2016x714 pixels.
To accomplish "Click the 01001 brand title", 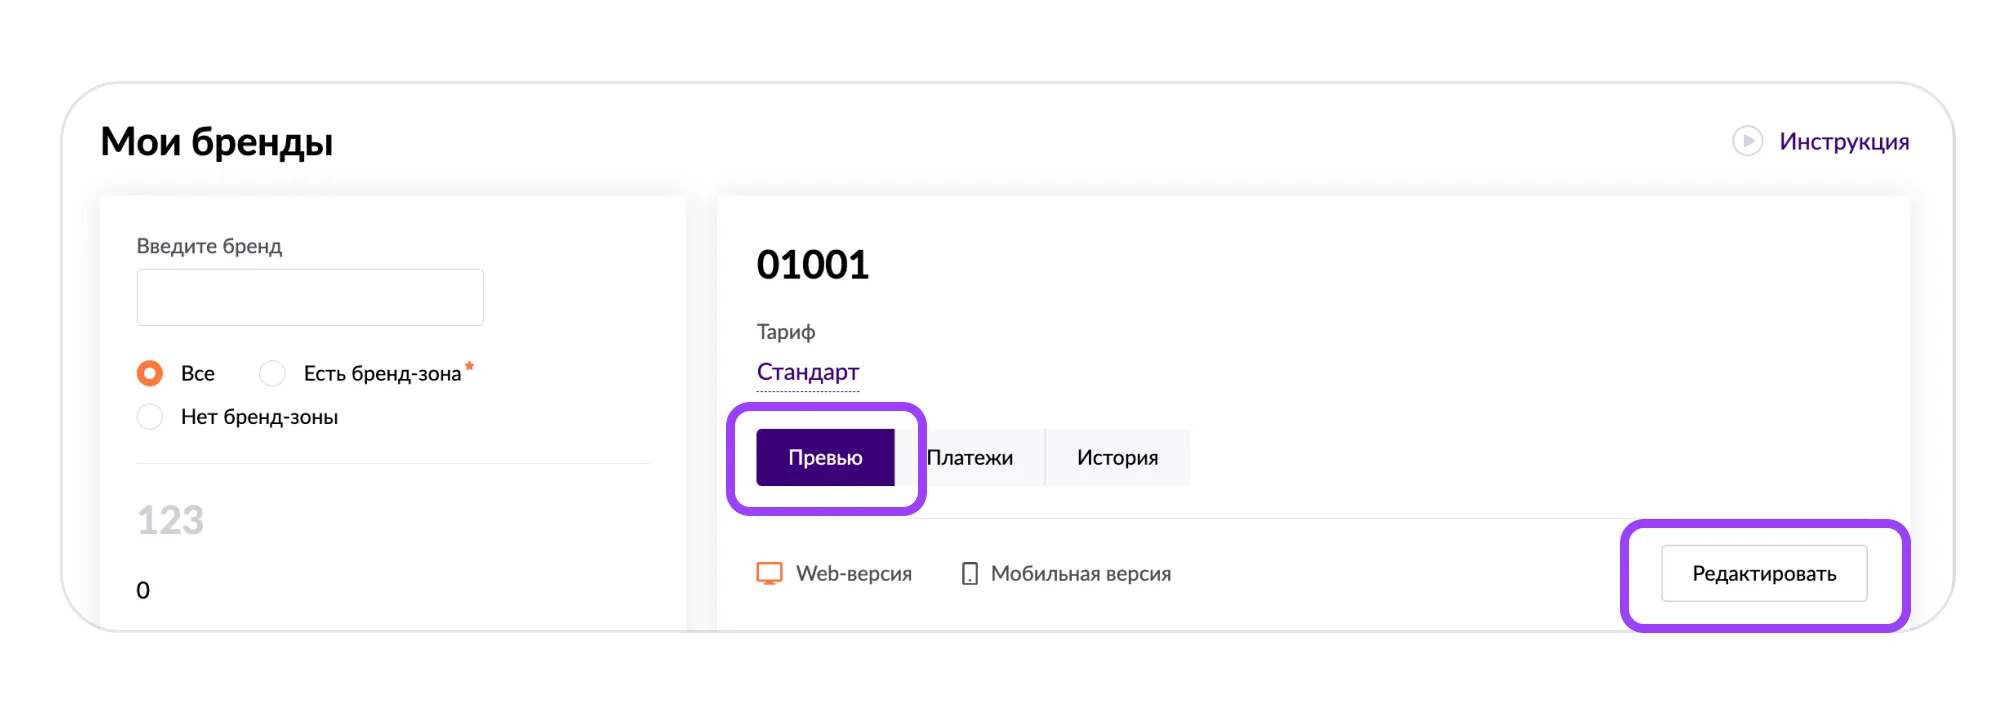I will click(x=812, y=265).
